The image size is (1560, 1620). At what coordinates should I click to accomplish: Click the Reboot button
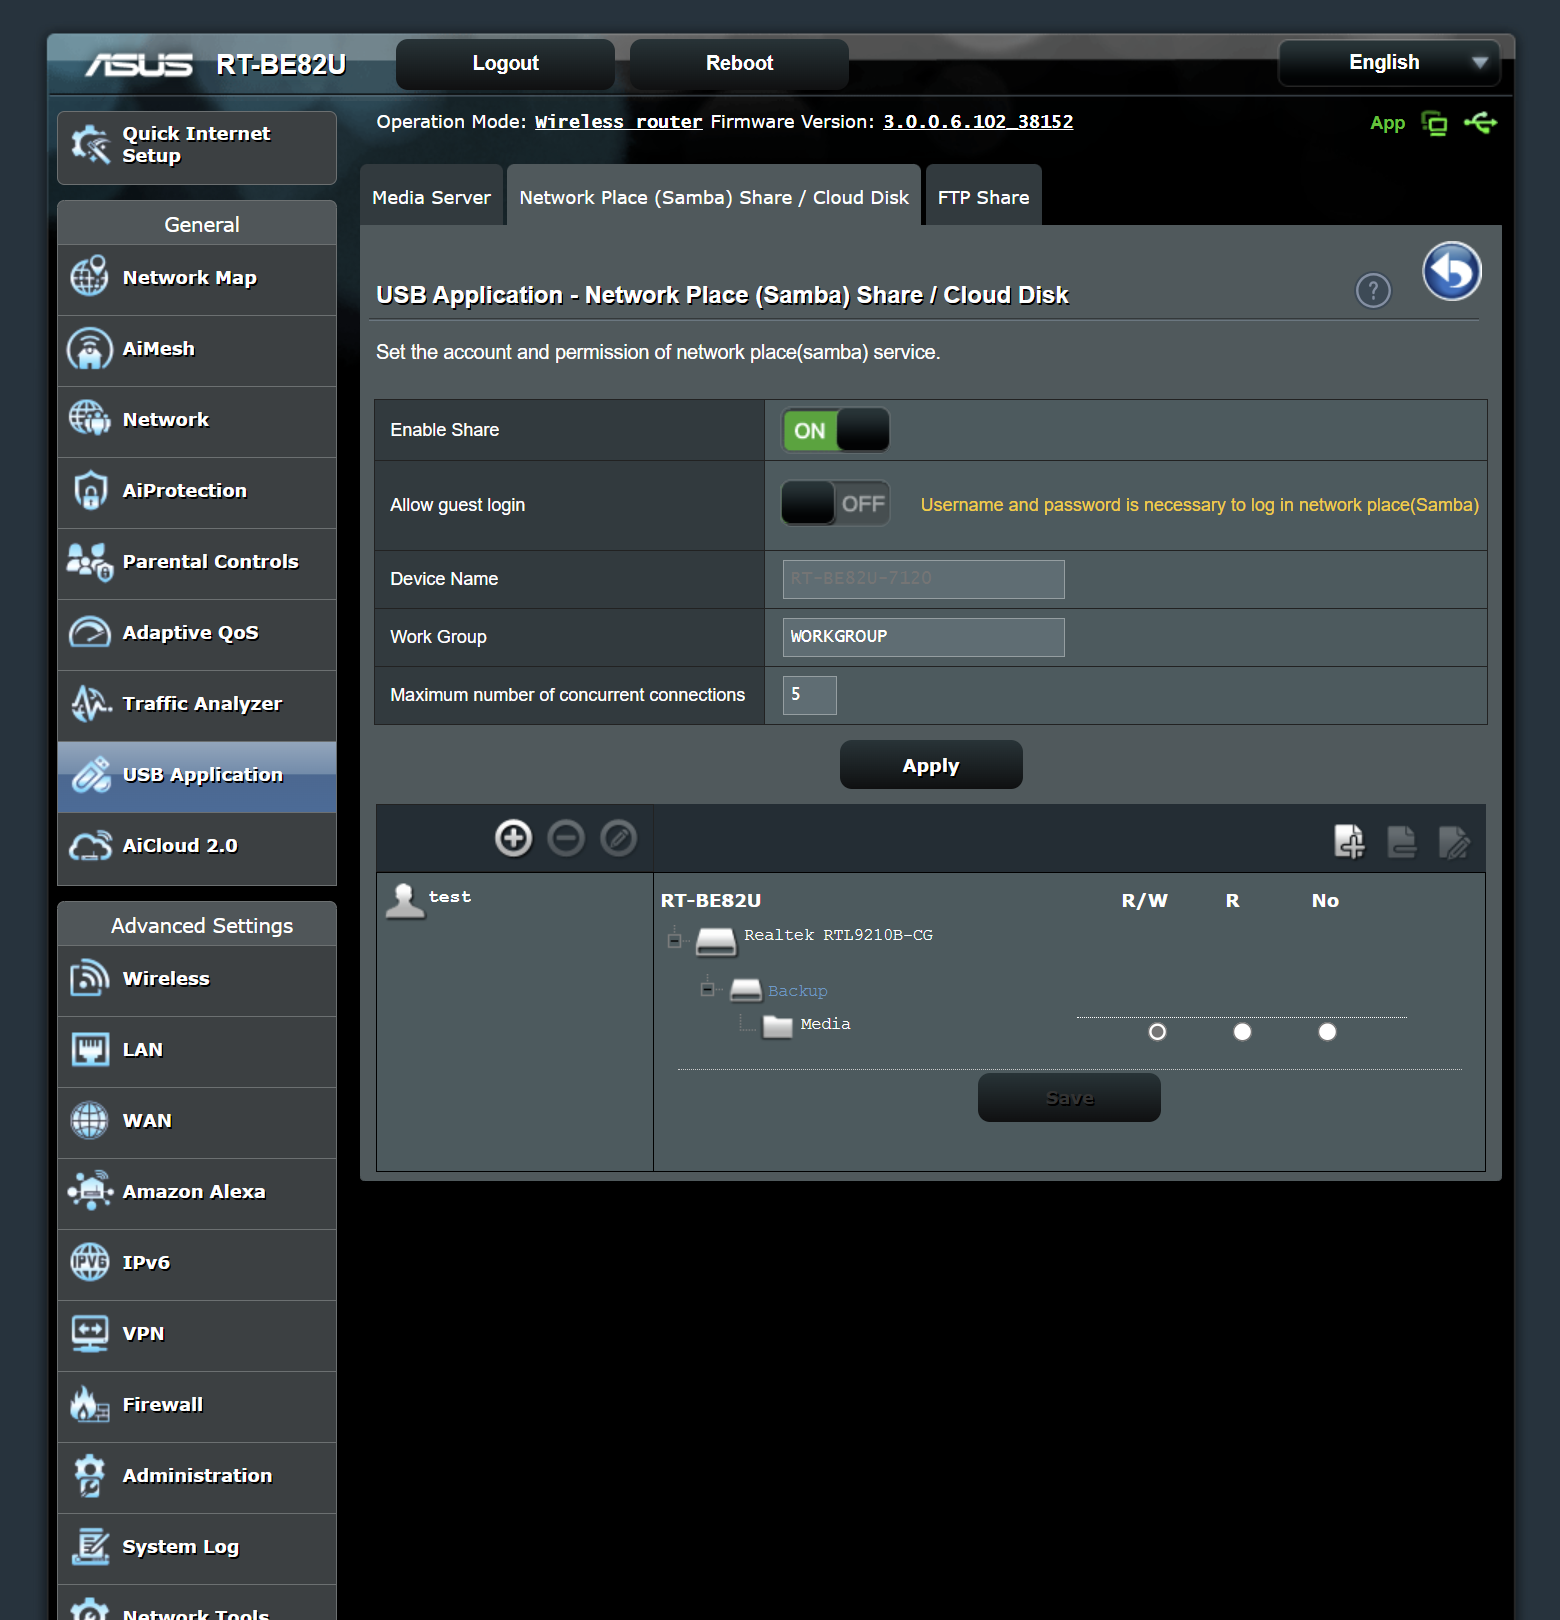(x=739, y=63)
